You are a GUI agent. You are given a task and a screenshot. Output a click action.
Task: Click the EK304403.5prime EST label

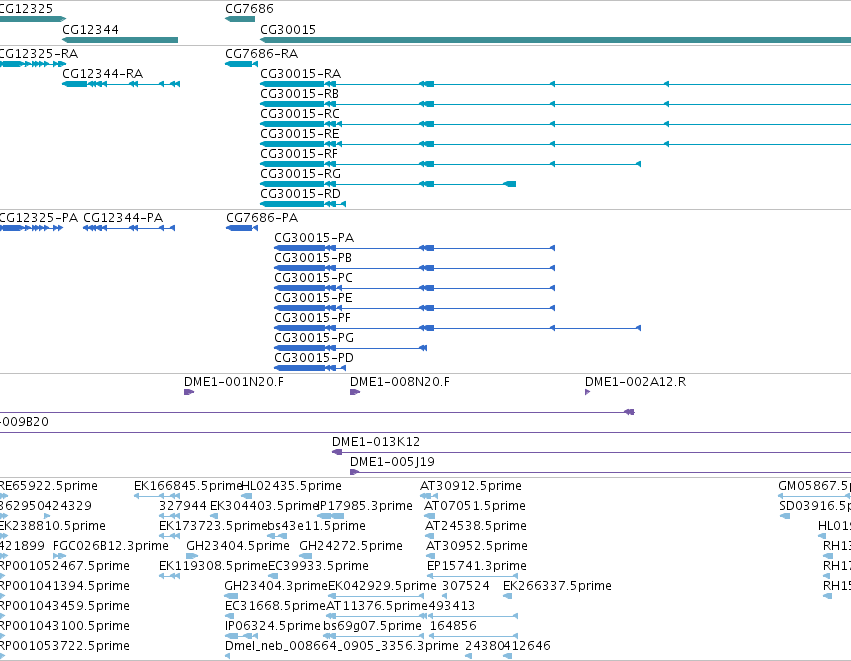[264, 506]
